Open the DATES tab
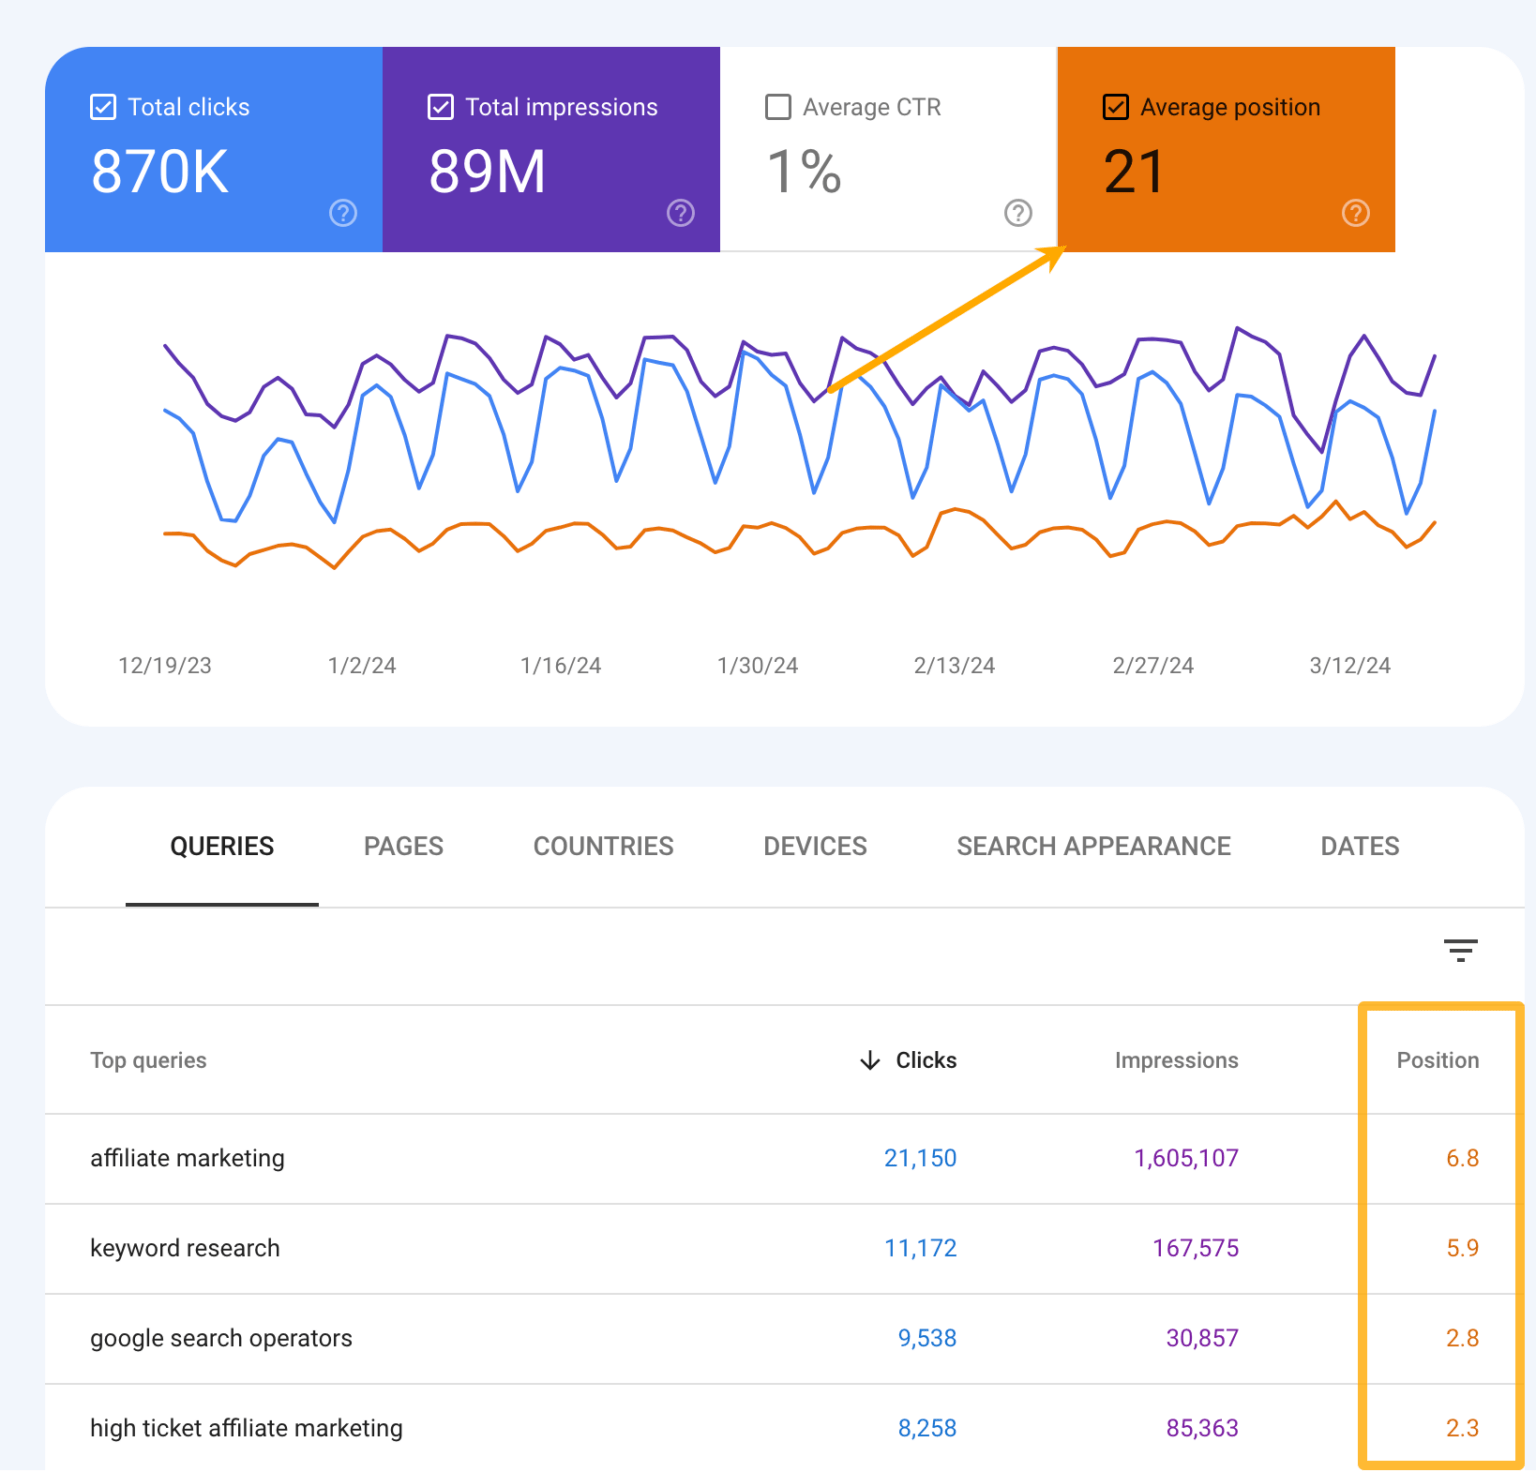 (x=1358, y=846)
